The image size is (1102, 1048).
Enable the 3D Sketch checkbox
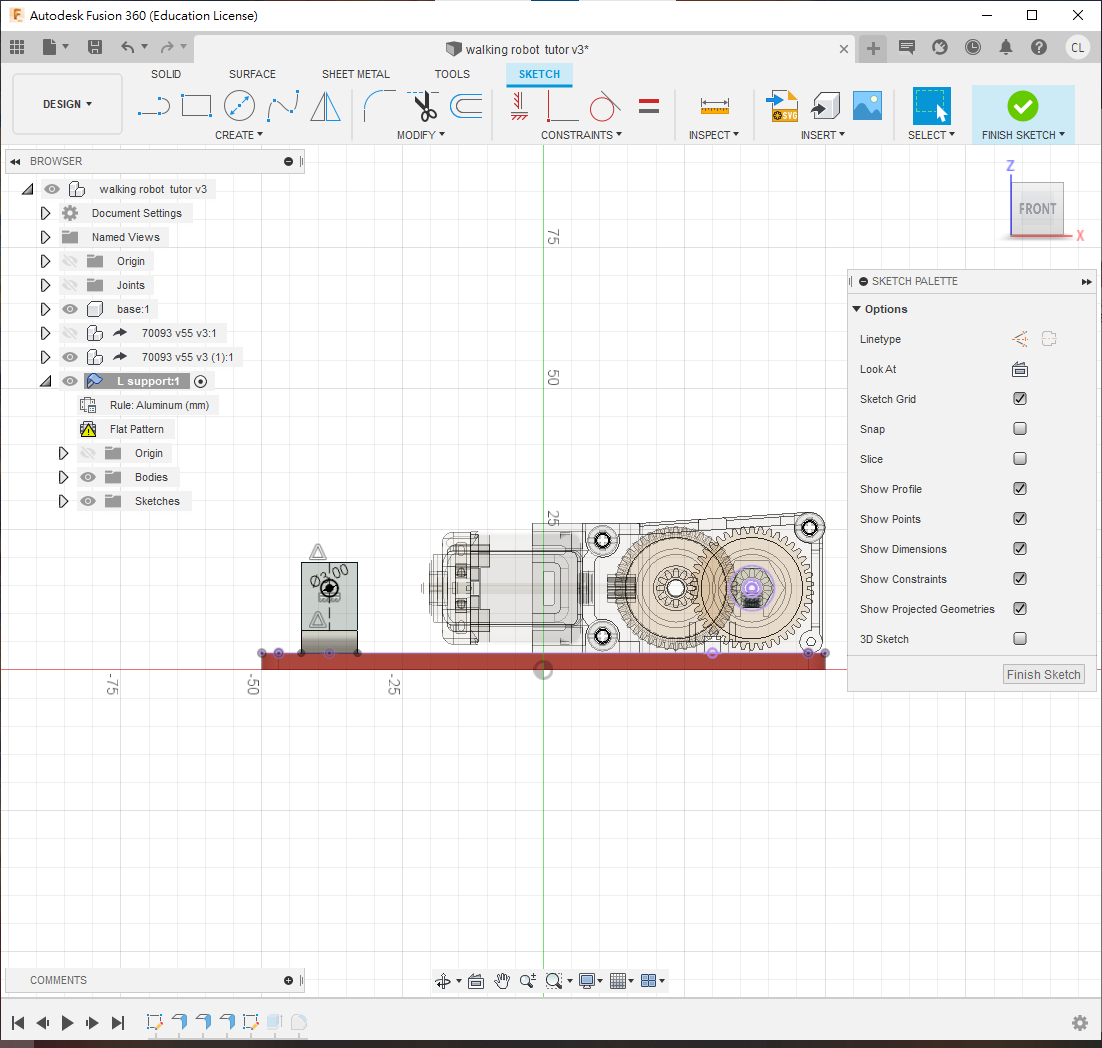(x=1020, y=639)
